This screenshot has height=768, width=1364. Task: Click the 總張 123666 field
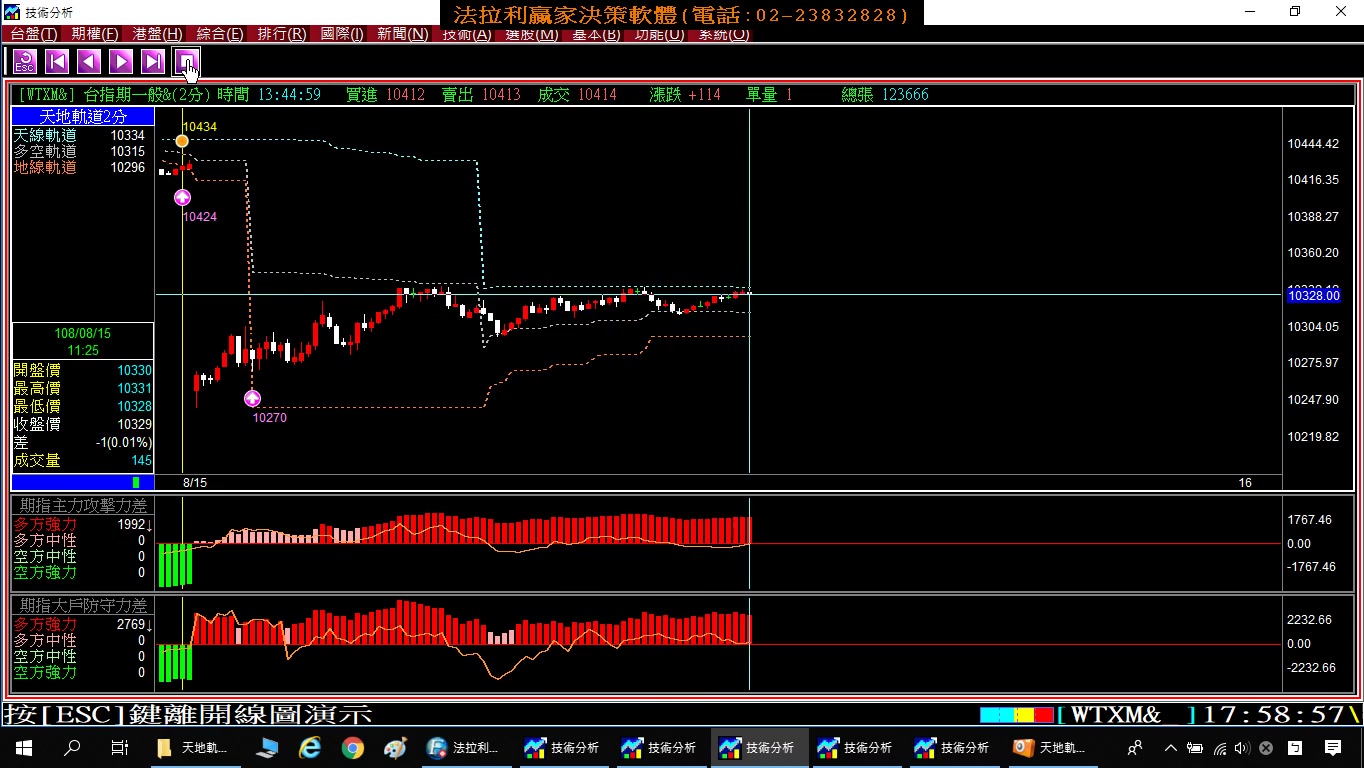(885, 95)
